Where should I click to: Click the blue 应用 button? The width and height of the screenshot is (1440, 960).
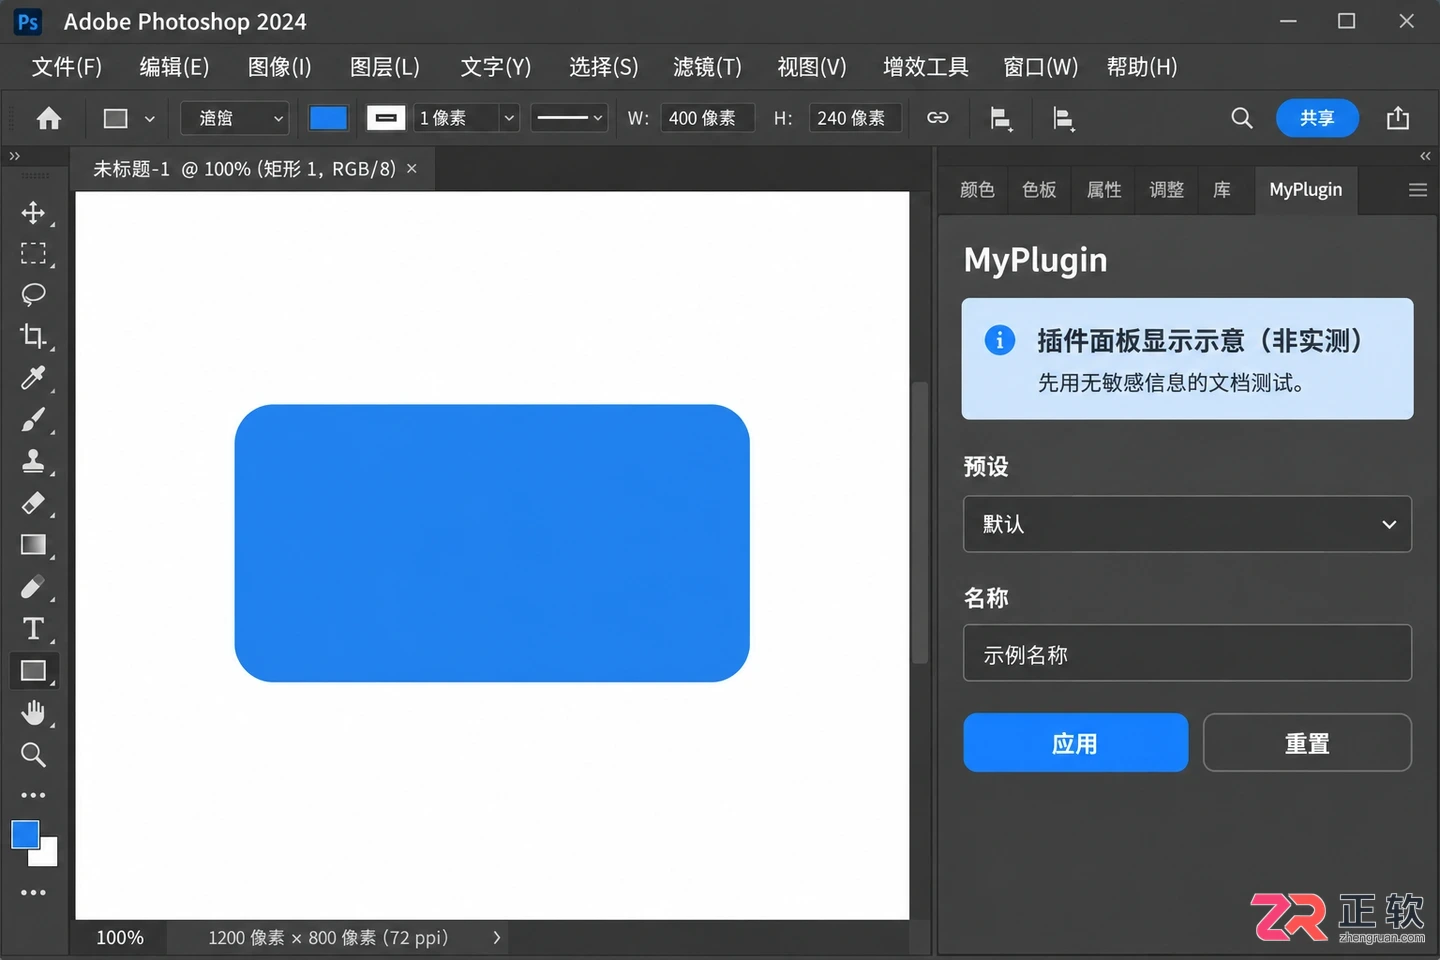1075,743
